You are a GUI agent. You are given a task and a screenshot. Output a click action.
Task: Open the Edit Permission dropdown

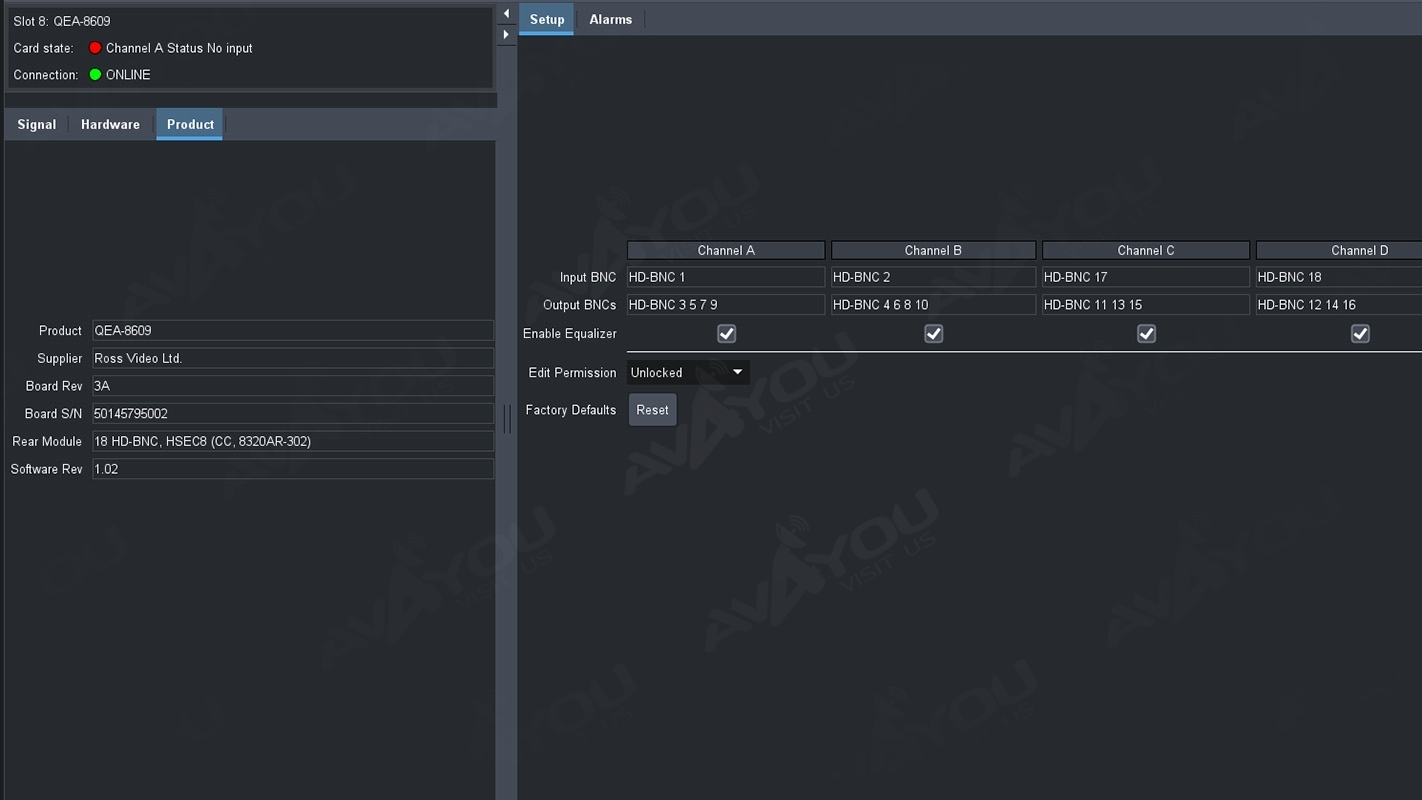click(x=688, y=373)
